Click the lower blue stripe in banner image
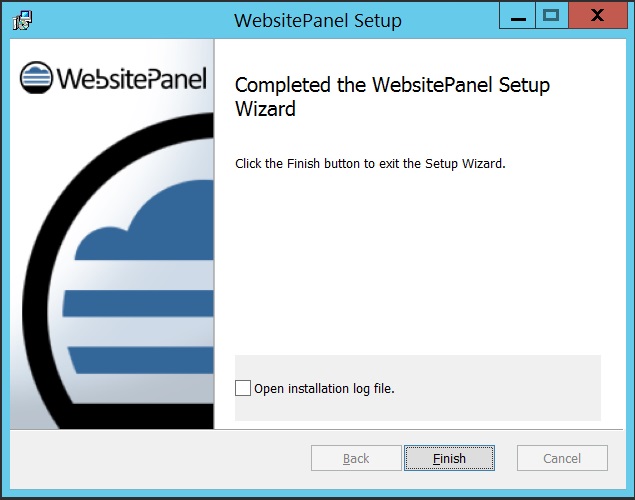The width and height of the screenshot is (635, 500). click(142, 360)
